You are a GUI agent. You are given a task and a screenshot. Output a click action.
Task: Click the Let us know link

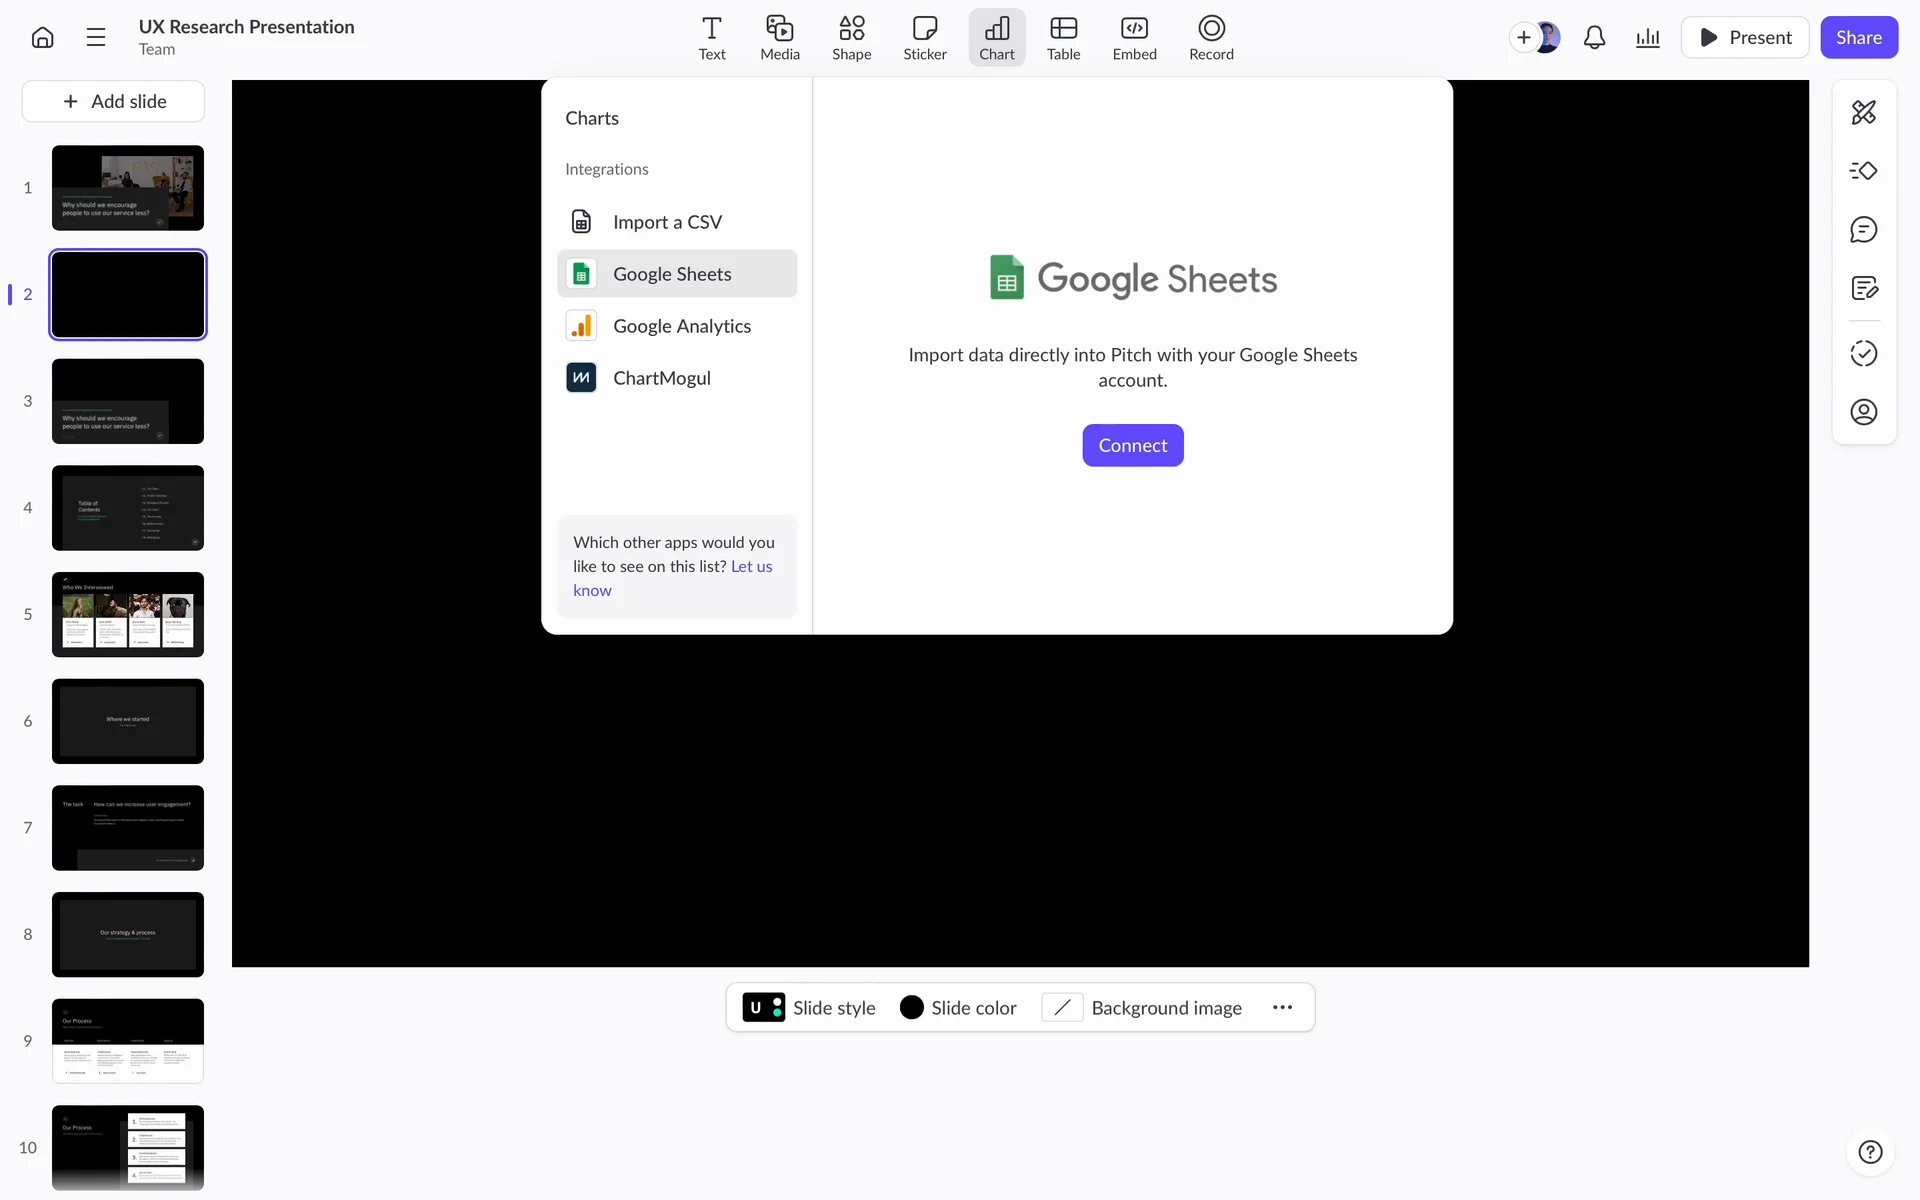point(751,567)
